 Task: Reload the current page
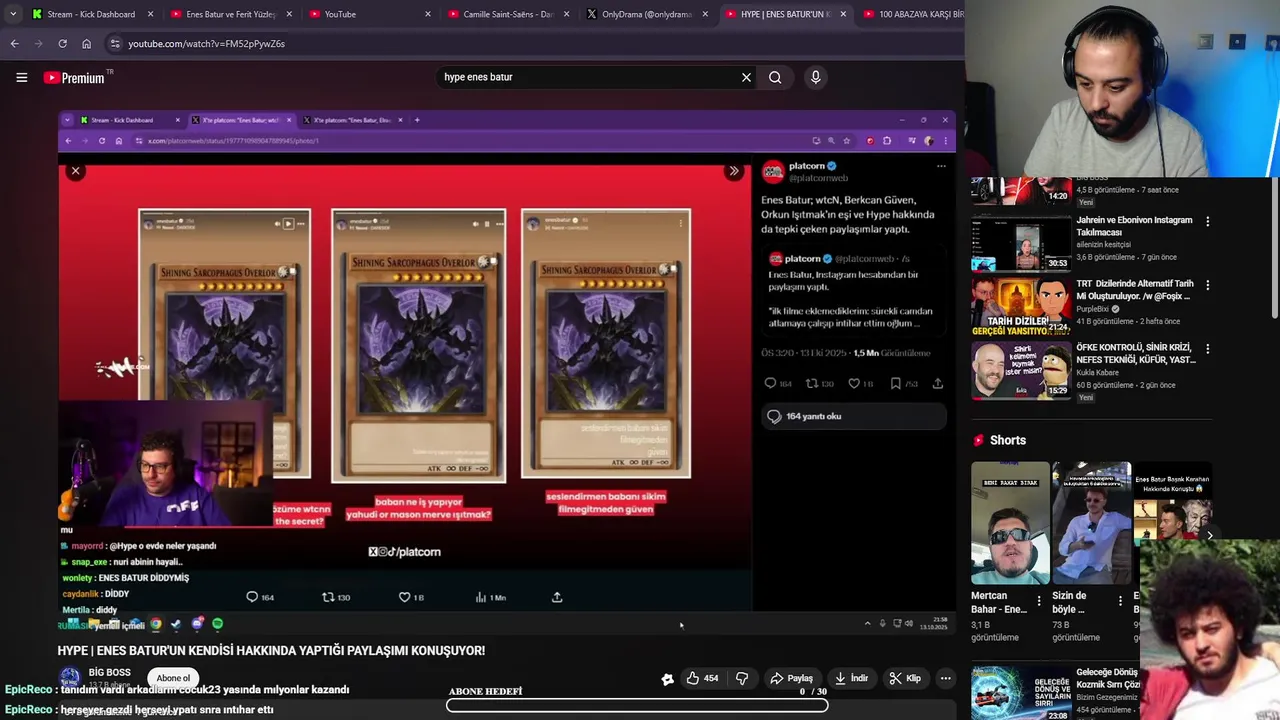click(x=62, y=44)
